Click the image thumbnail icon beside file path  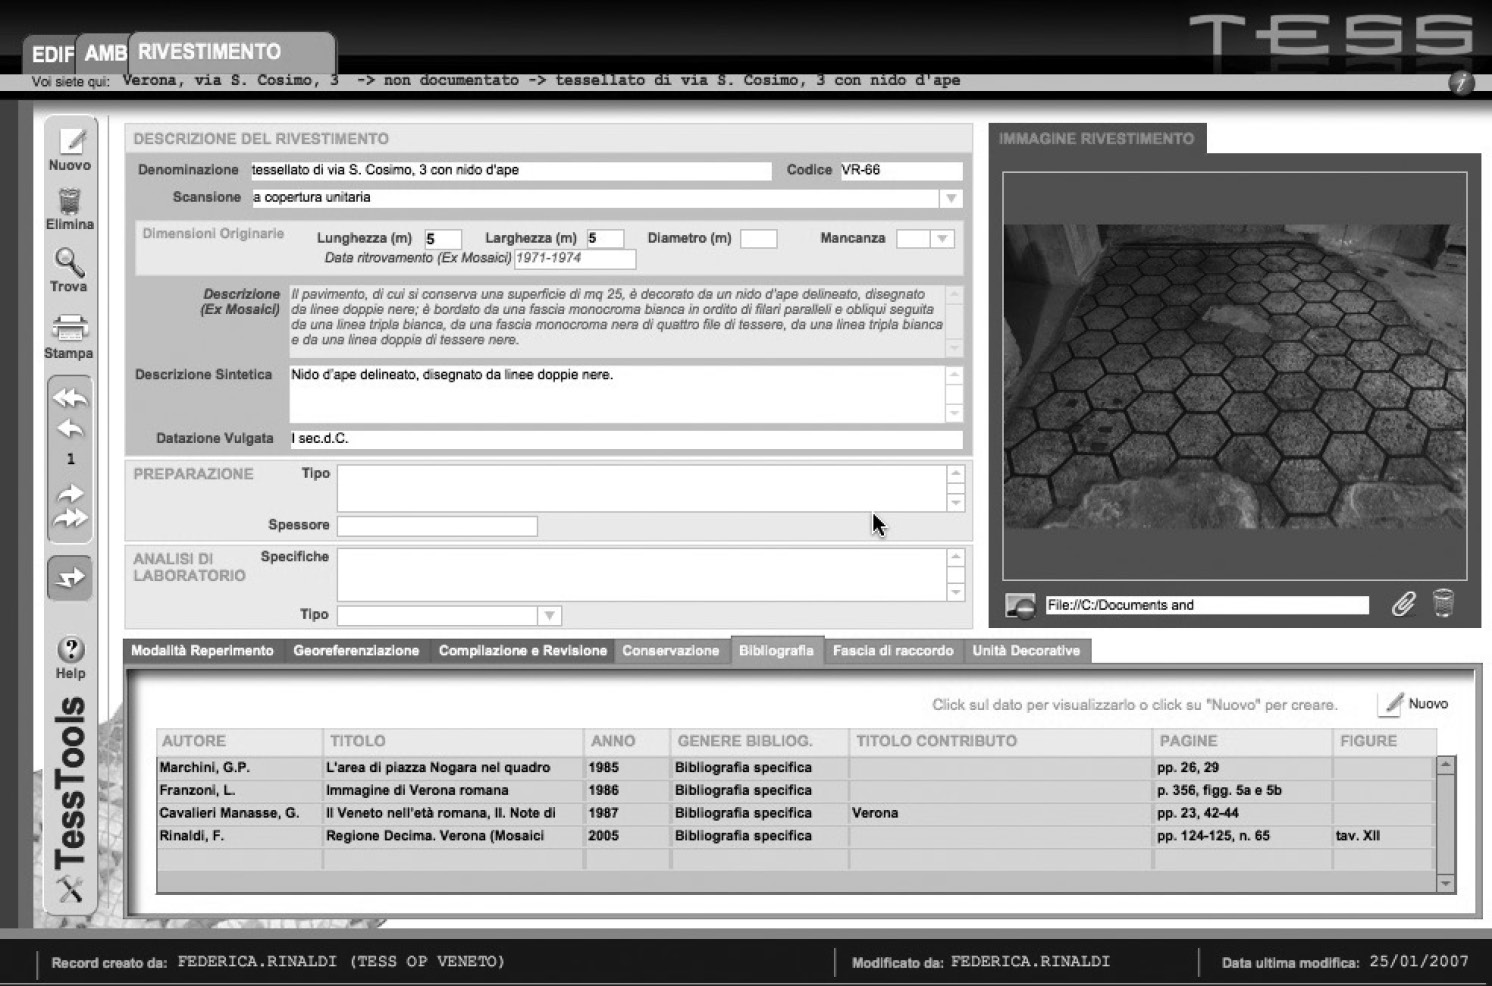point(1020,605)
